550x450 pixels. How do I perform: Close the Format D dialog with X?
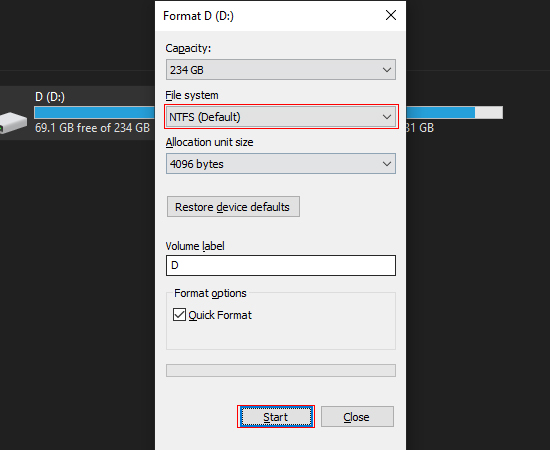tap(391, 15)
